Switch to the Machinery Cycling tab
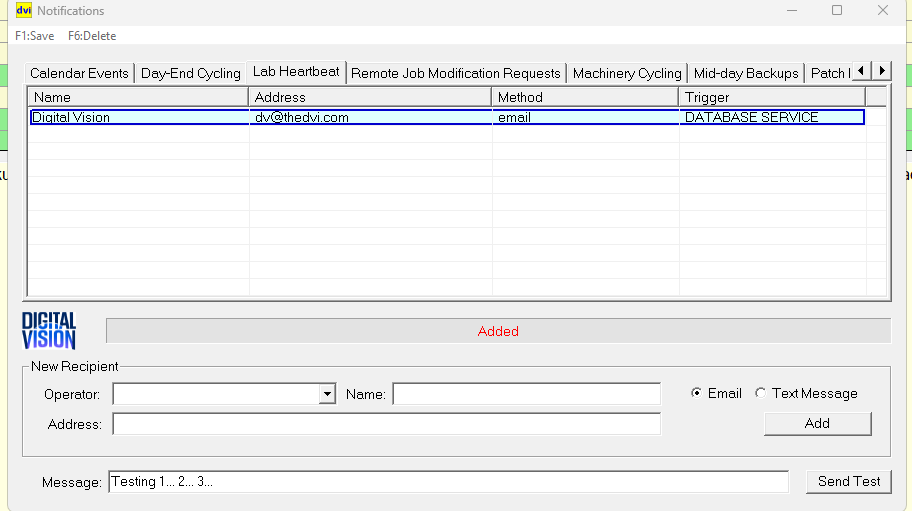 [x=626, y=73]
